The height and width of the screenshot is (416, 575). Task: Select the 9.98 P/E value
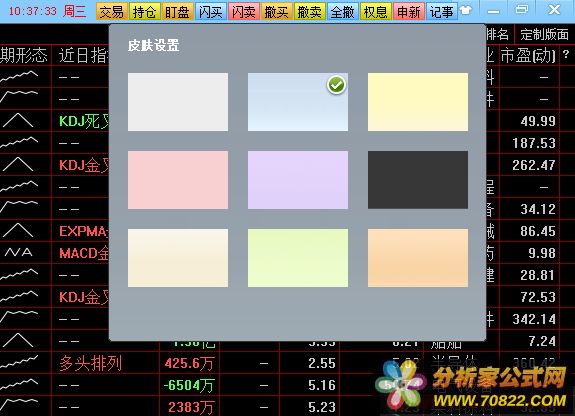542,253
